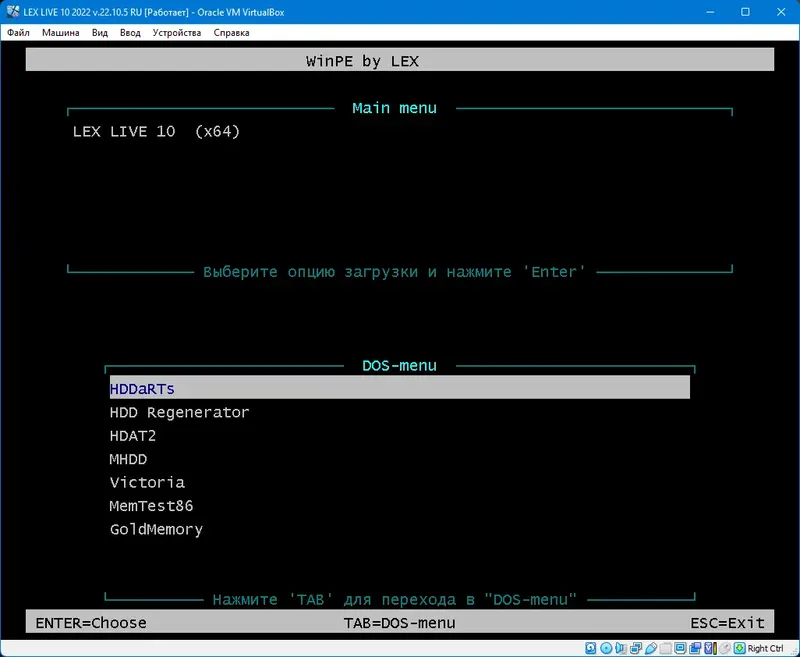Open the Машина menu
Viewport: 800px width, 657px height.
tap(61, 33)
